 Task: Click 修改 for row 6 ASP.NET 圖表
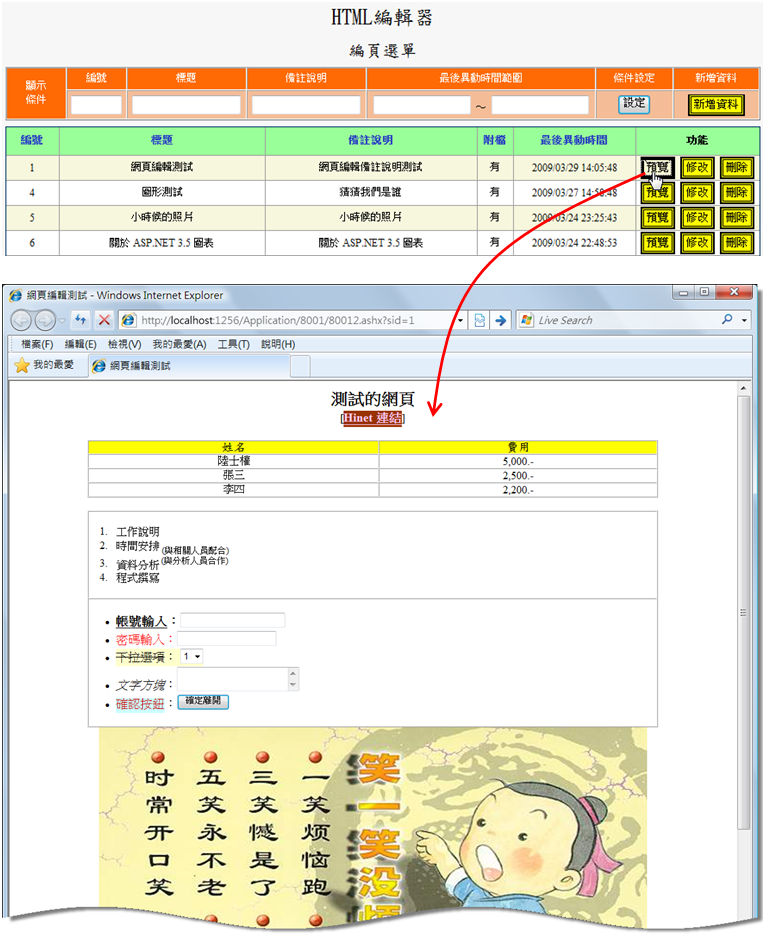pyautogui.click(x=698, y=243)
